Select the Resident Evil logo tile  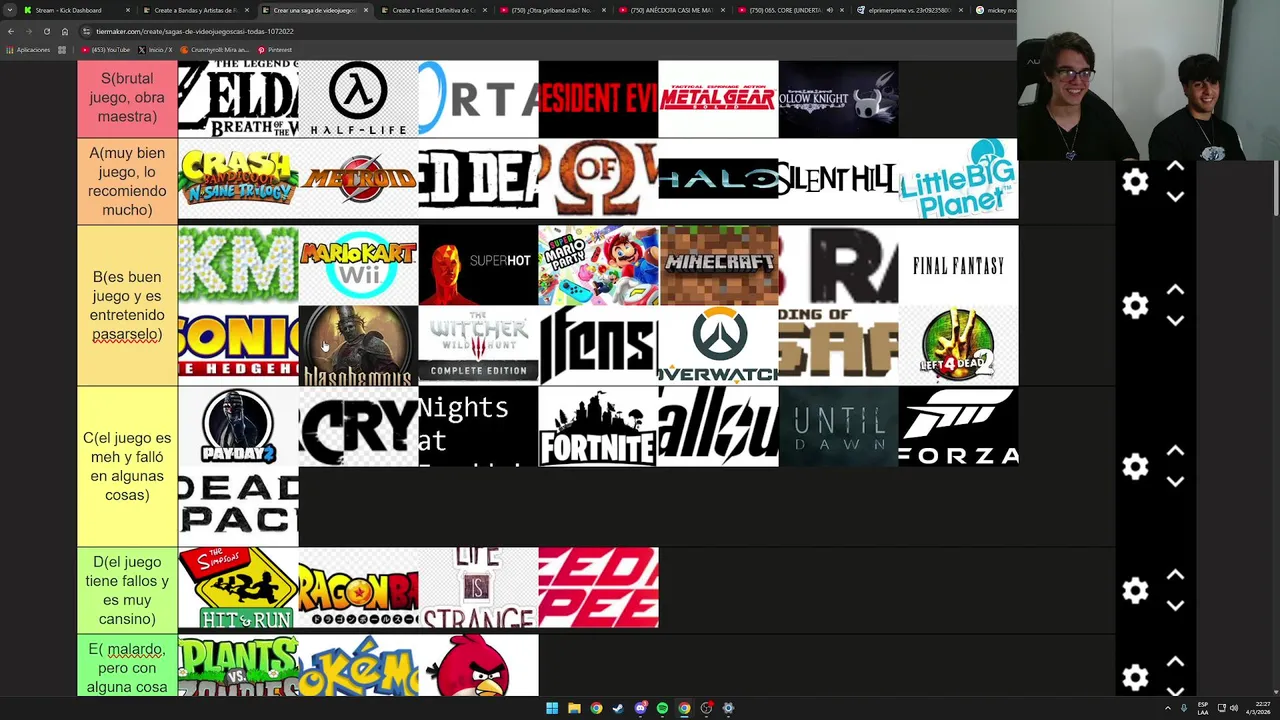(x=598, y=98)
